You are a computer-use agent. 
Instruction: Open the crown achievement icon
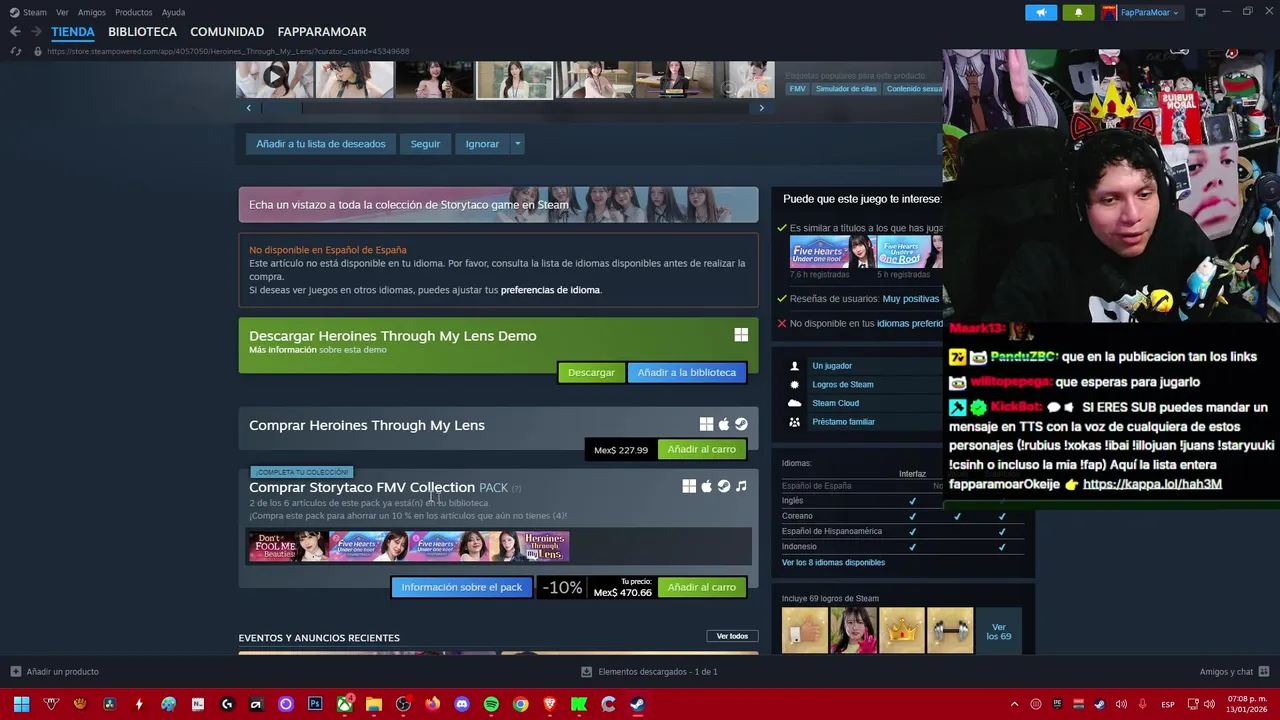coord(901,631)
